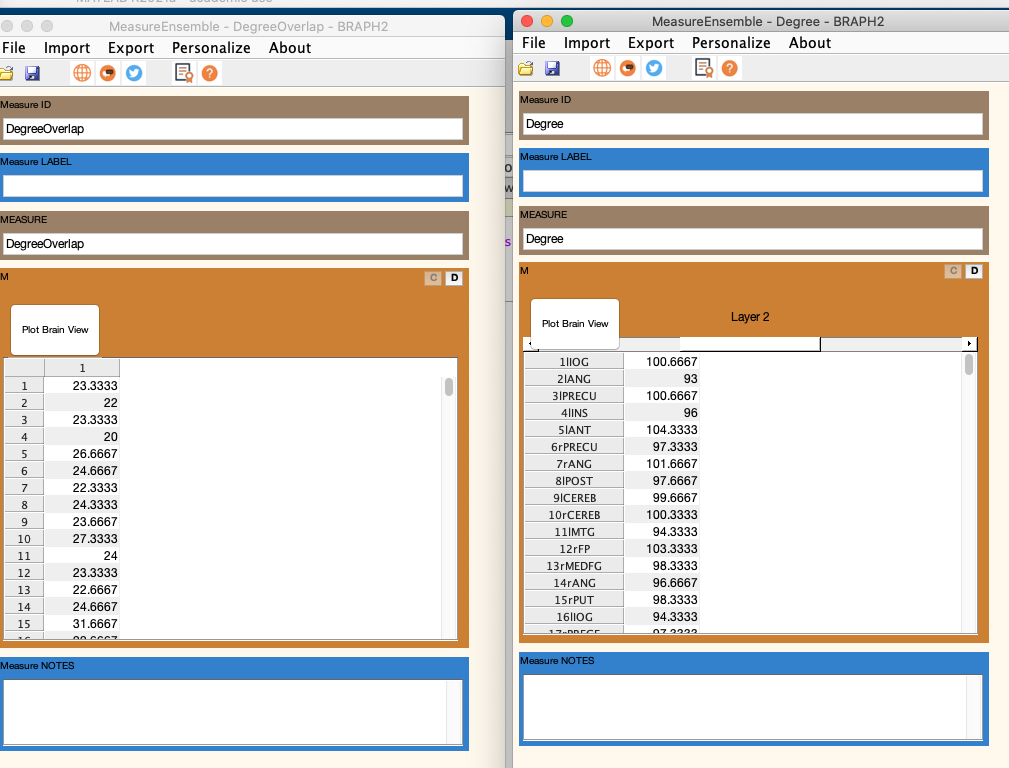
Task: Open a file using the folder icon
Action: [x=525, y=68]
